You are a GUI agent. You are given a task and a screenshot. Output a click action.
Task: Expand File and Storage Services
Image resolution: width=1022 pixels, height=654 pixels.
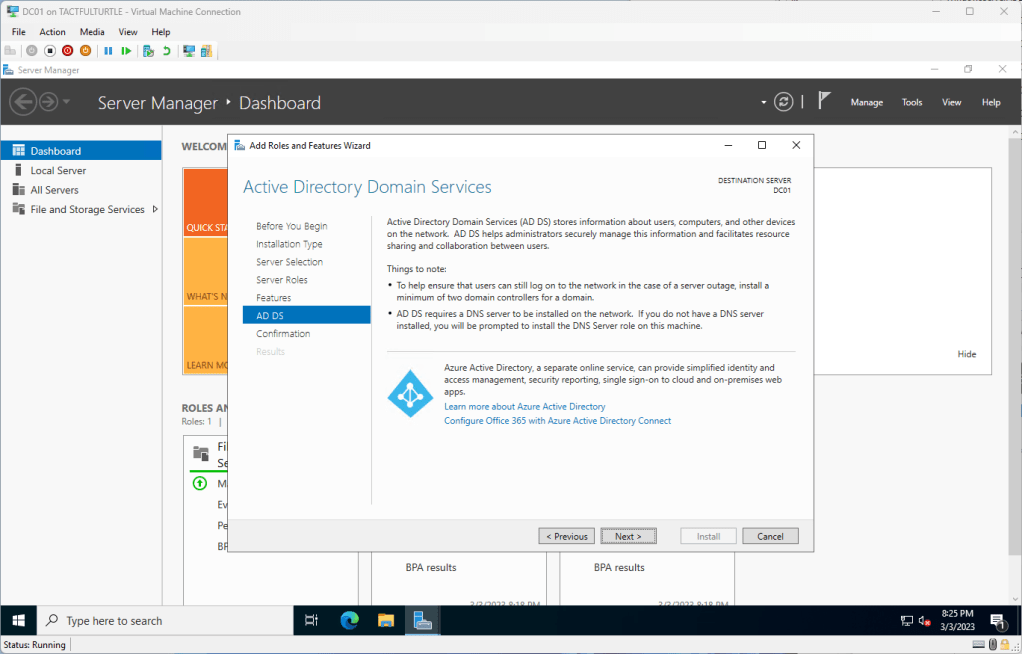tap(155, 209)
